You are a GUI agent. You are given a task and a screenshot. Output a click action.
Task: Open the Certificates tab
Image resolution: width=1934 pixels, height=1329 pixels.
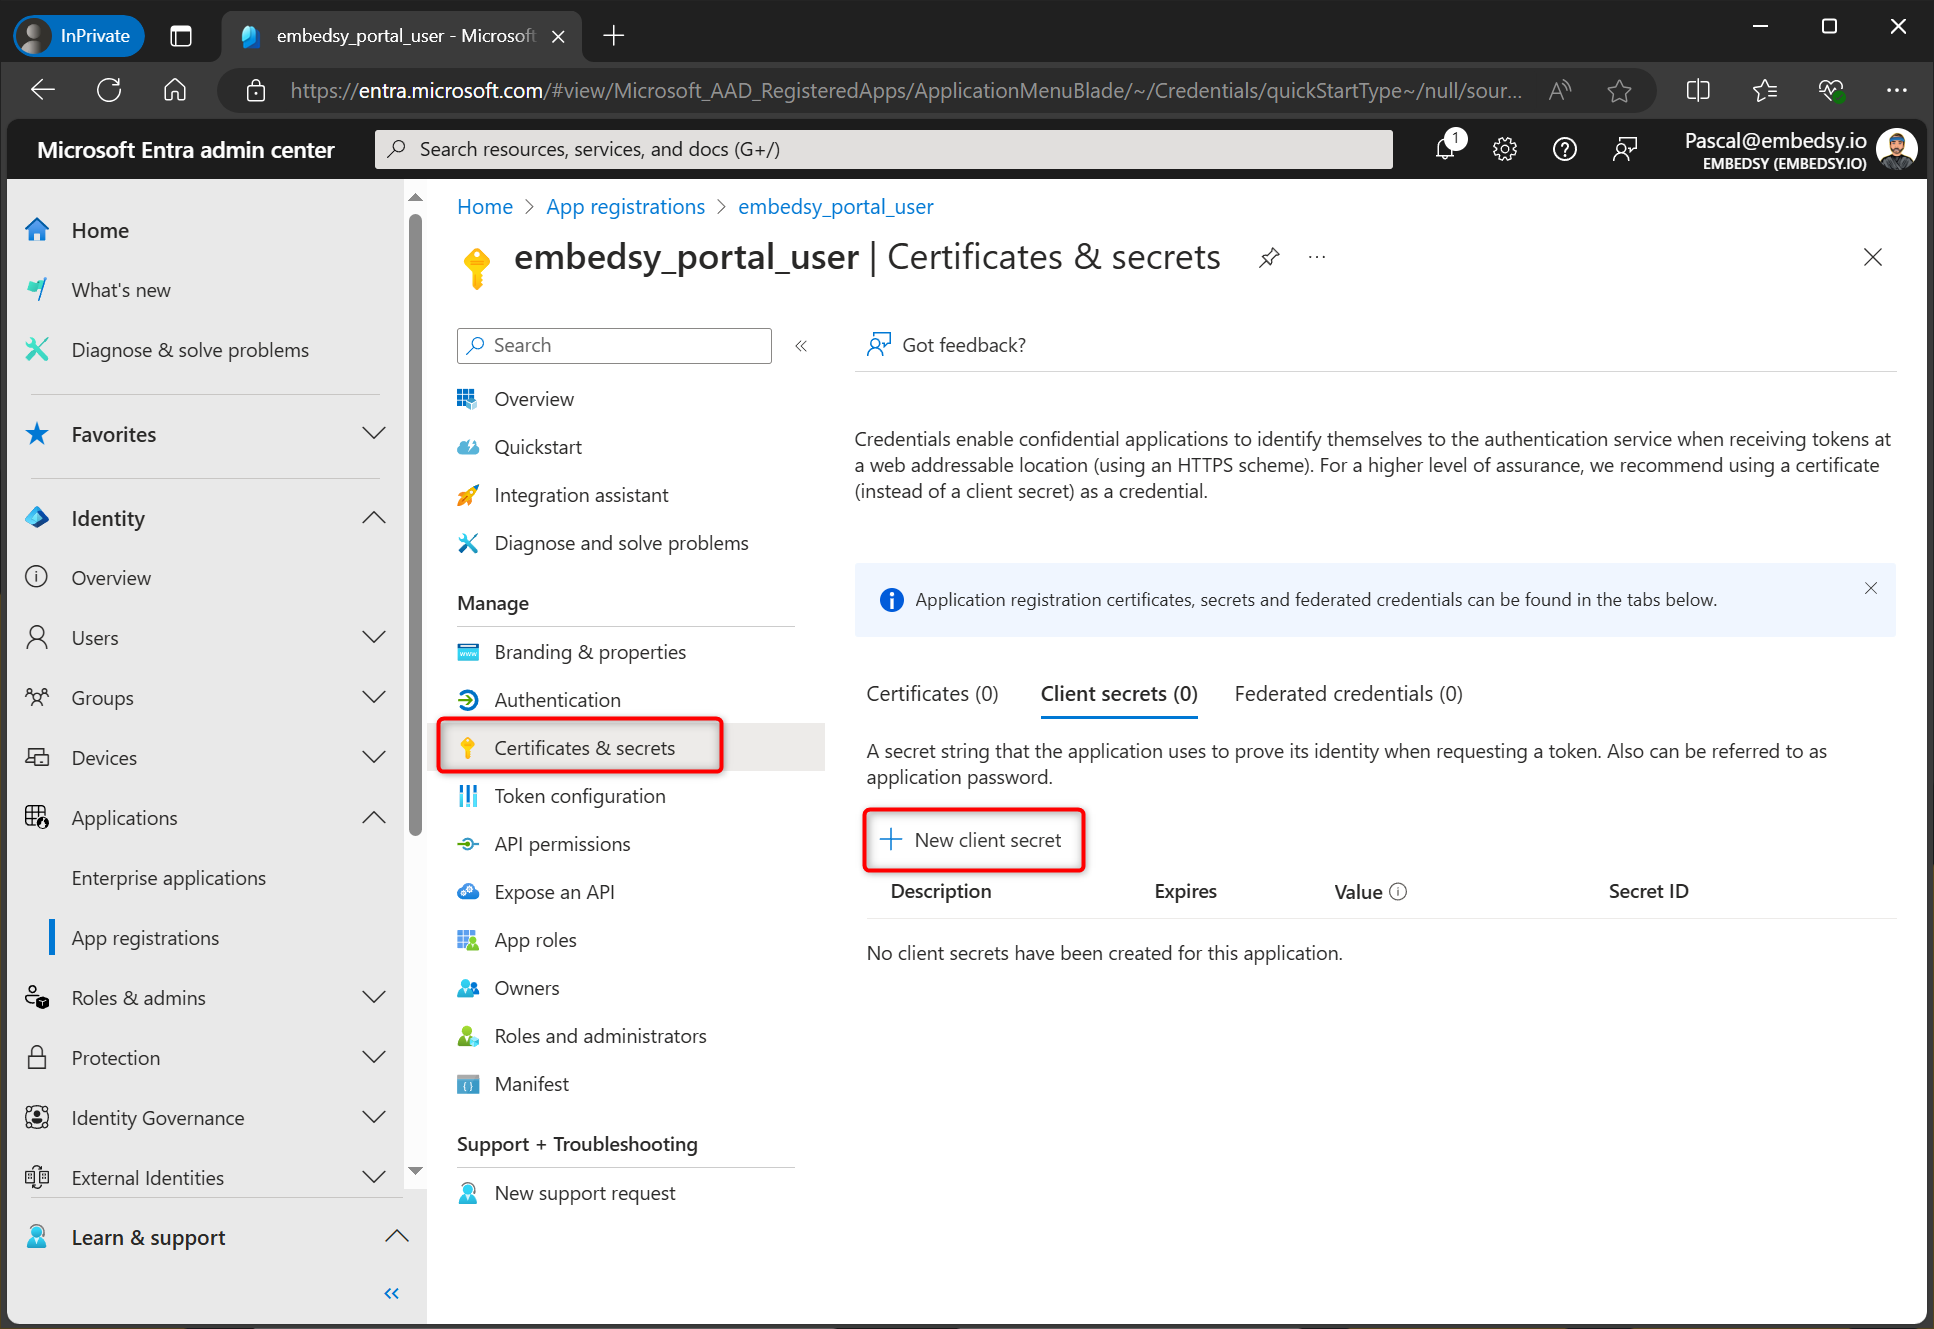click(x=931, y=693)
